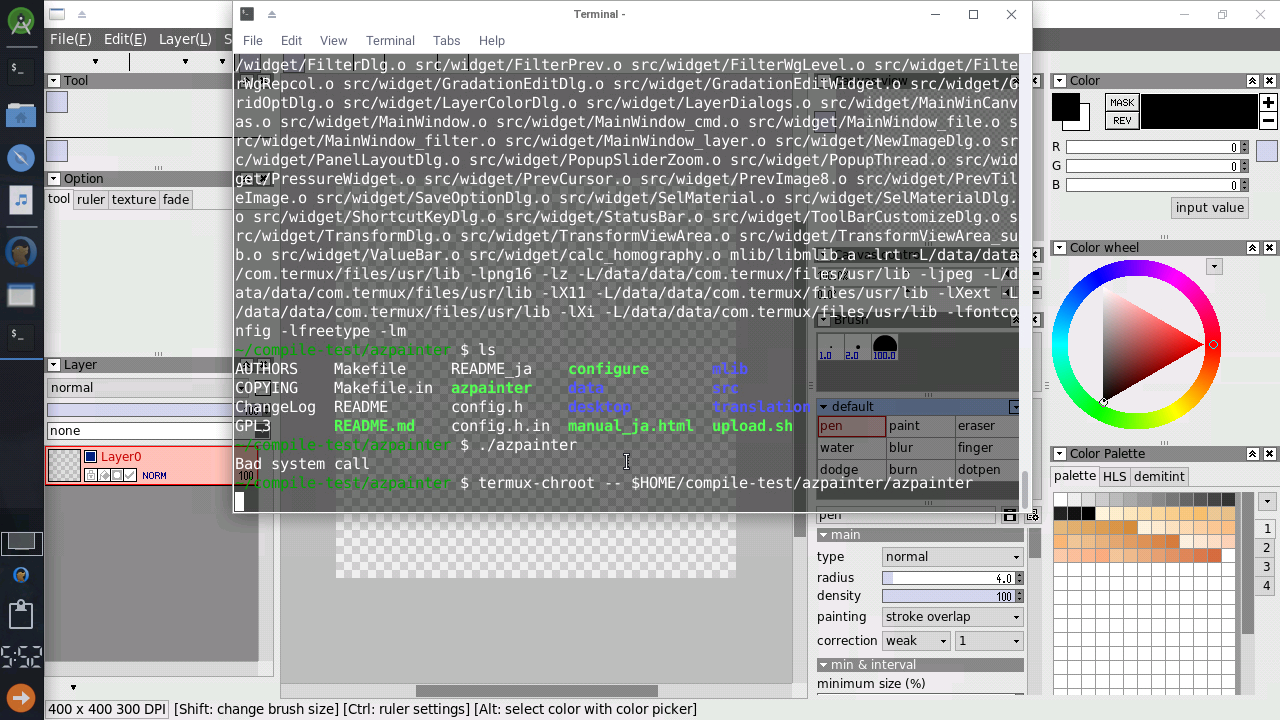Image resolution: width=1280 pixels, height=720 pixels.
Task: Open the Android Studio icon in the dock
Action: click(x=21, y=21)
